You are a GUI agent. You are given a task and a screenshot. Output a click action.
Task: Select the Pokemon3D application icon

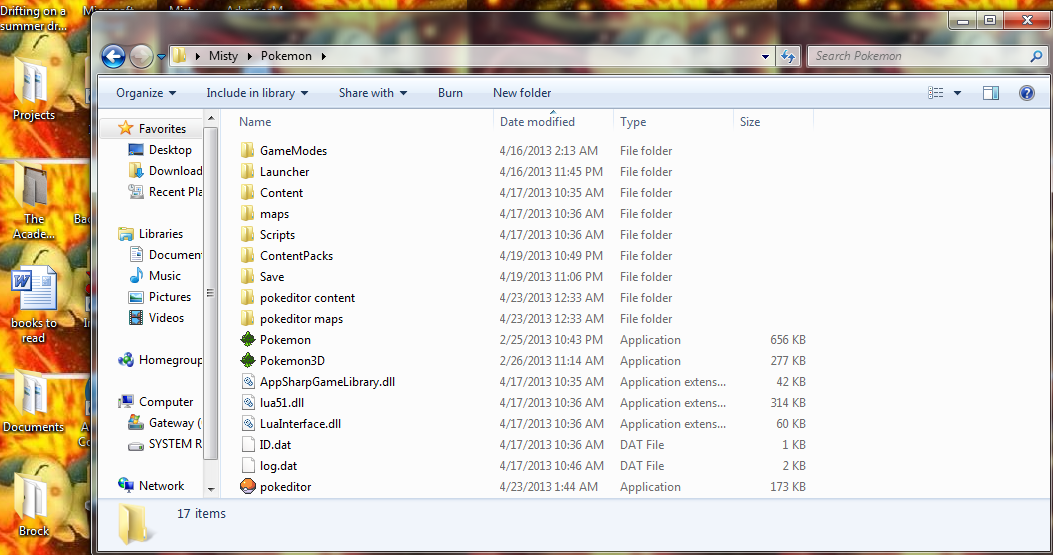tap(248, 360)
